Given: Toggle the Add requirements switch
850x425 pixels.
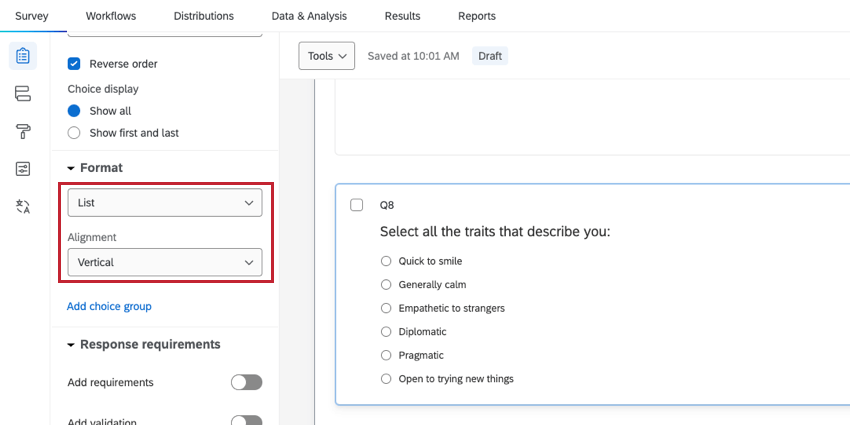Looking at the screenshot, I should (246, 382).
